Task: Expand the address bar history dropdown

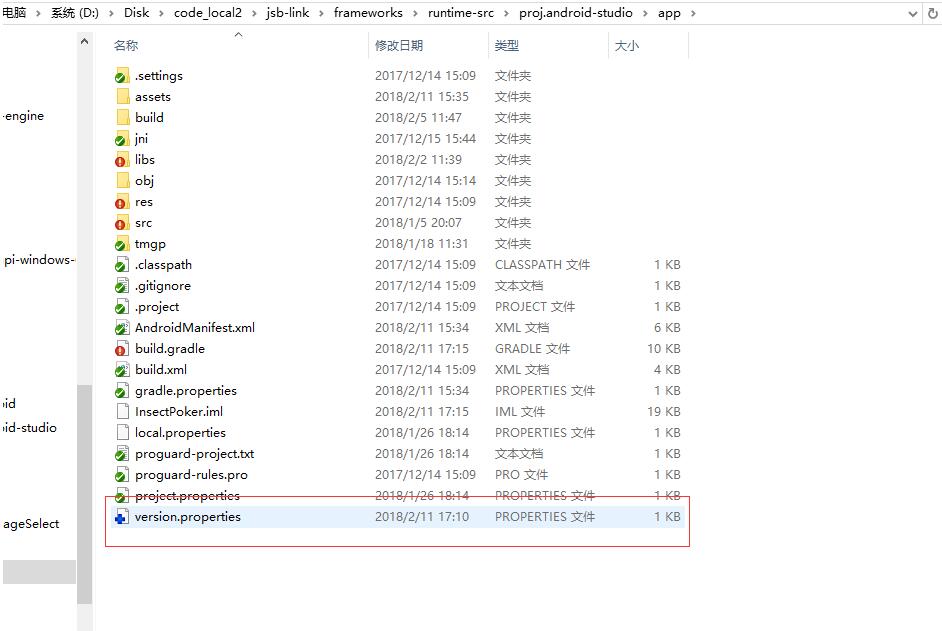Action: [911, 14]
